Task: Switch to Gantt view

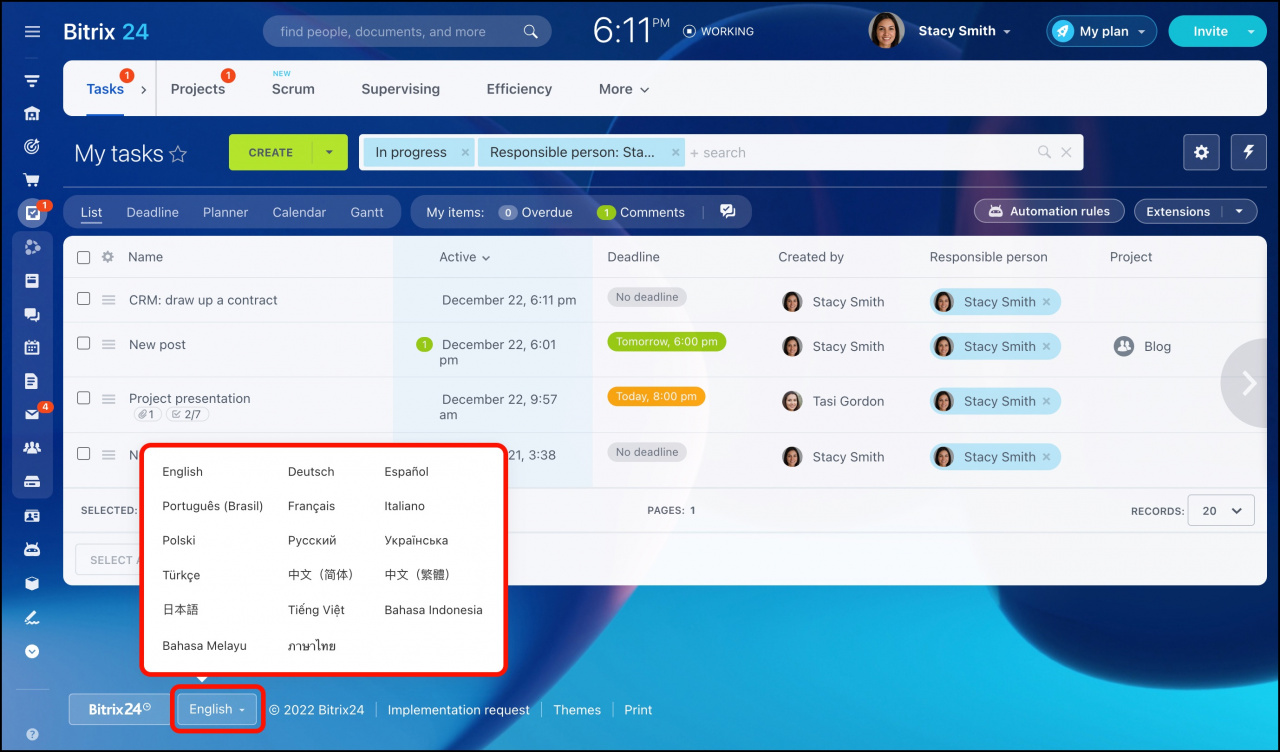Action: [x=367, y=212]
